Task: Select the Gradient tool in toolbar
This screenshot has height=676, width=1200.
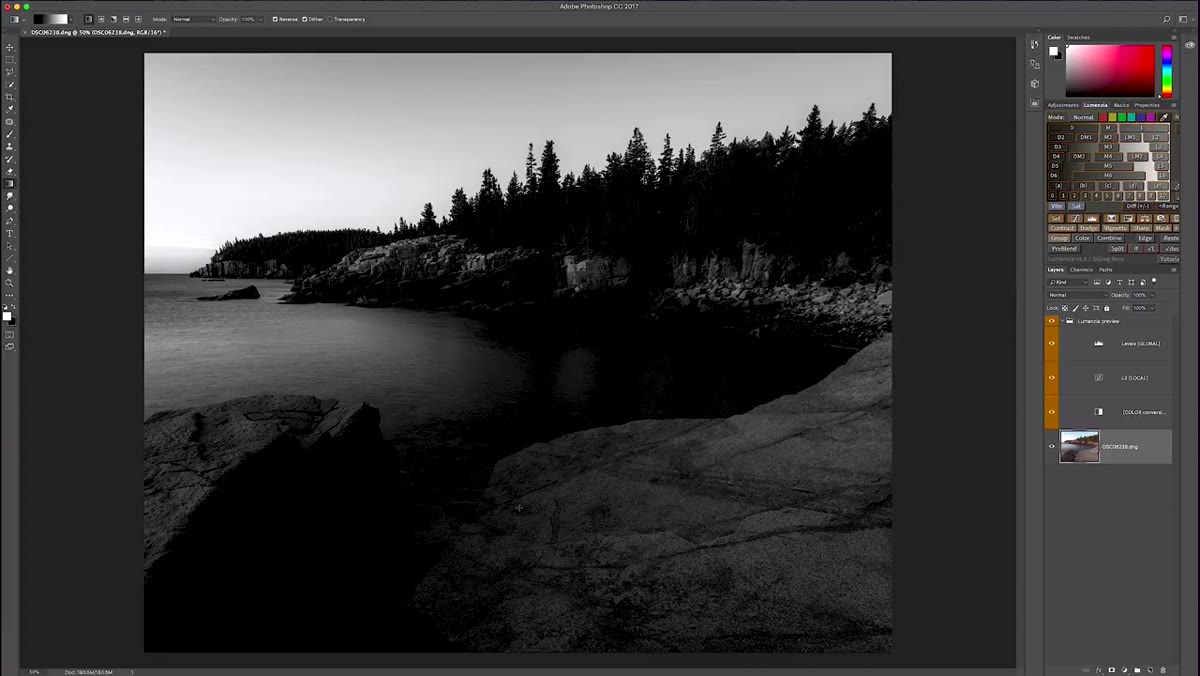Action: click(10, 184)
